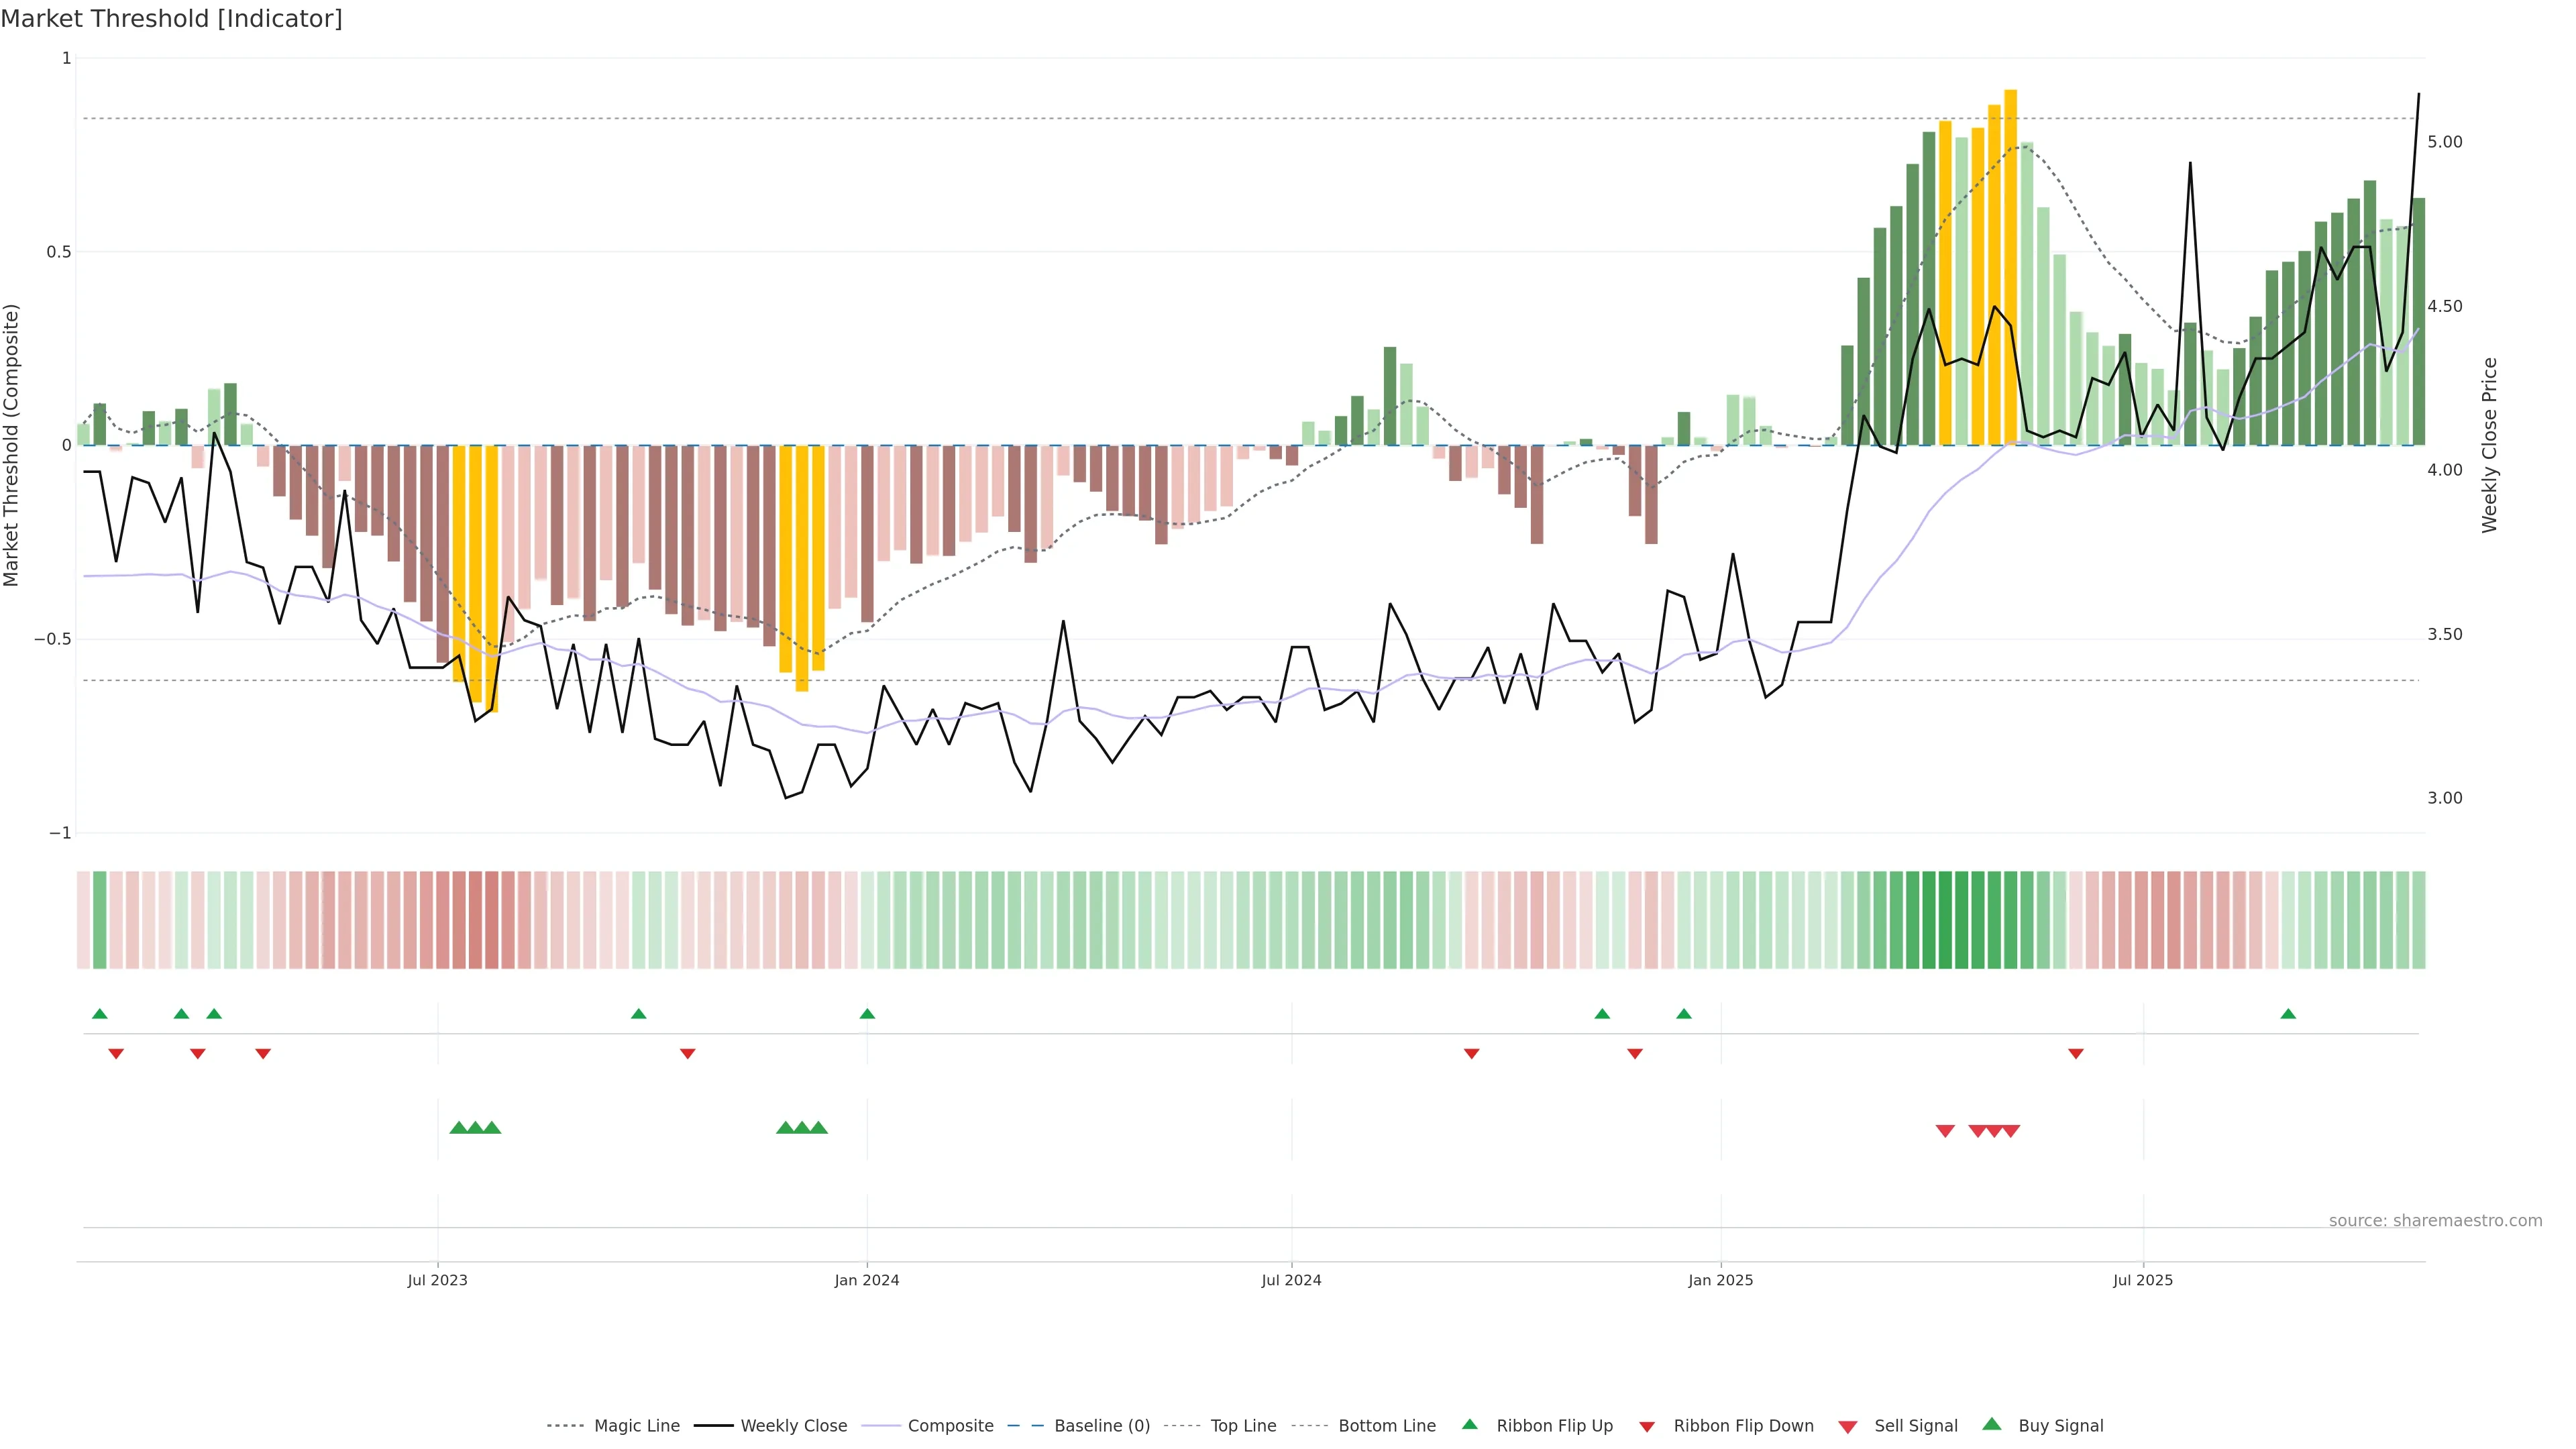Click Ribbon Flip Up legend triangle
Image resolution: width=2576 pixels, height=1449 pixels.
[x=1470, y=1424]
